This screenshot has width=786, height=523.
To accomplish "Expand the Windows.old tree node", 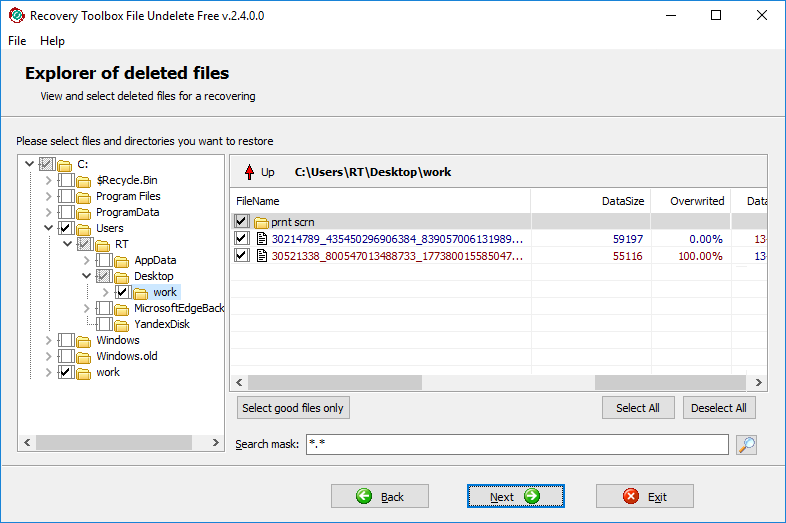I will [x=48, y=357].
